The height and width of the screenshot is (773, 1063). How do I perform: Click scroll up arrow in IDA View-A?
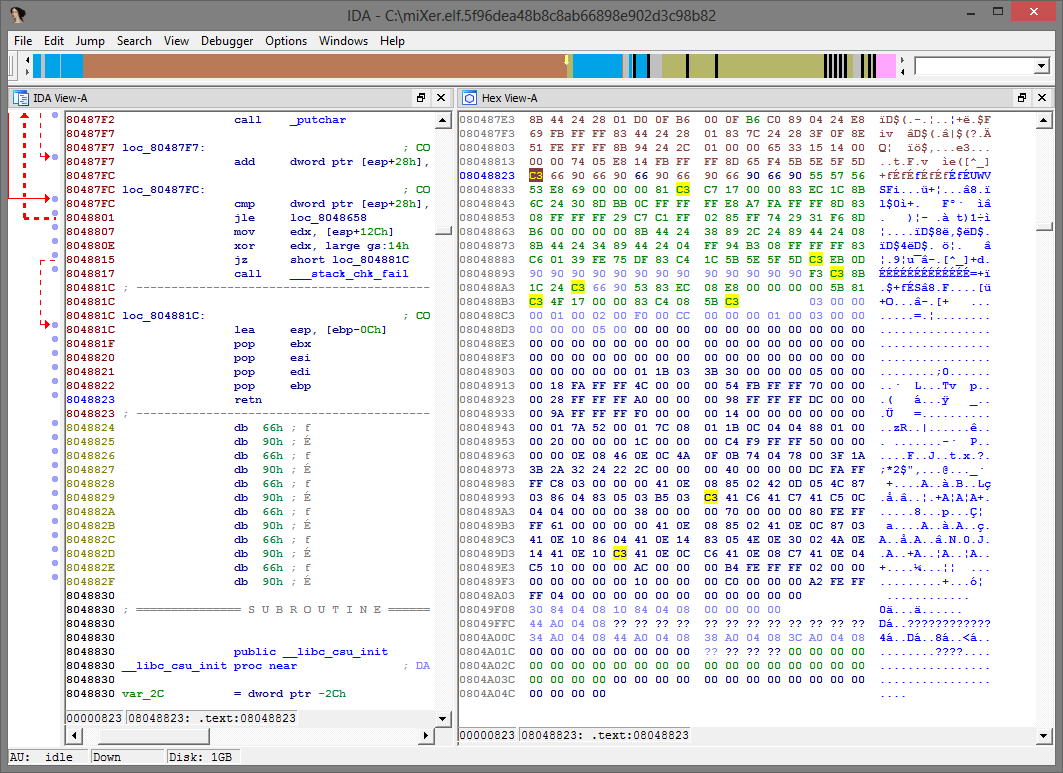click(x=443, y=121)
